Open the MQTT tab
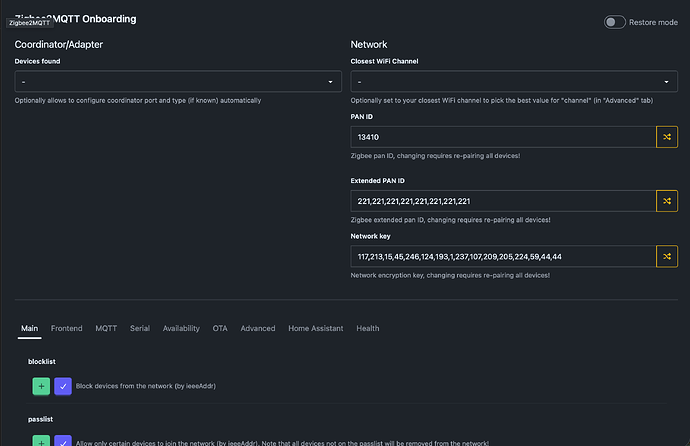The width and height of the screenshot is (690, 446). point(106,329)
